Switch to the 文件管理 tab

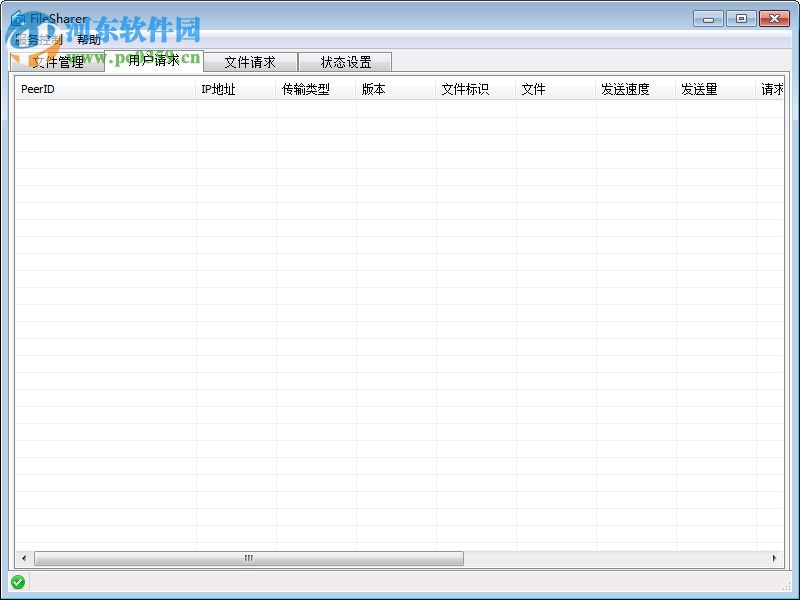59,60
